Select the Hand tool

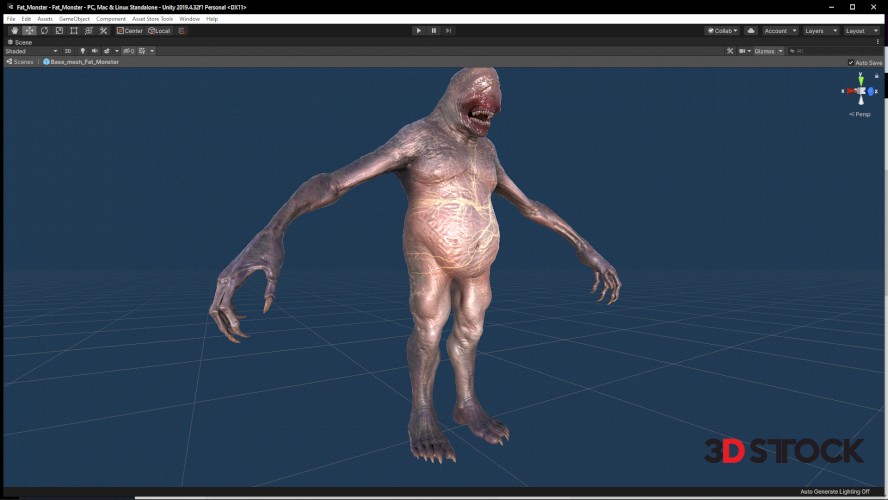(15, 31)
